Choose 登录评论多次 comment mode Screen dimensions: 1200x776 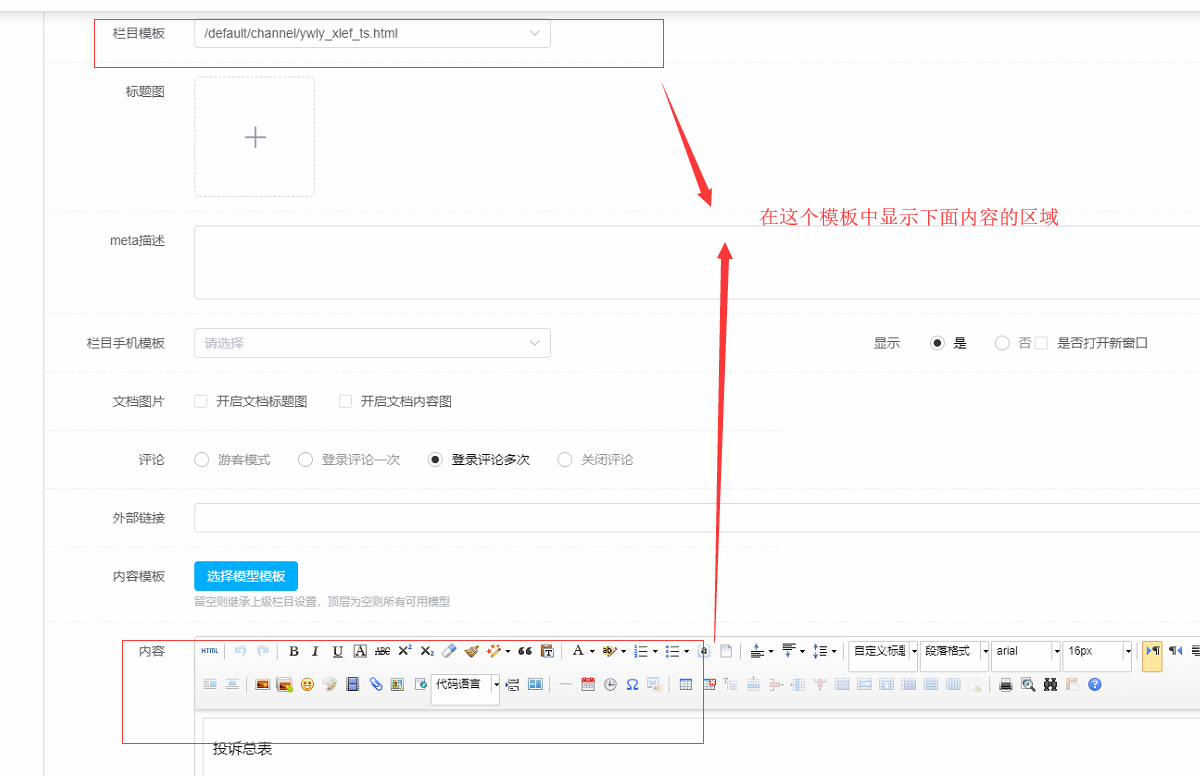(x=435, y=460)
